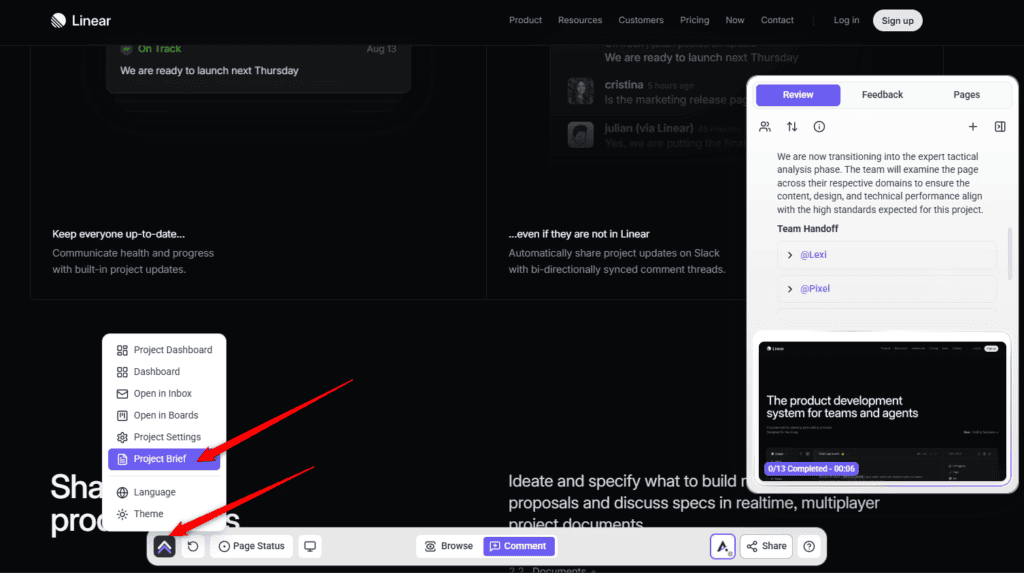This screenshot has height=573, width=1024.
Task: Click the sun icon next to Theme
Action: tap(122, 514)
